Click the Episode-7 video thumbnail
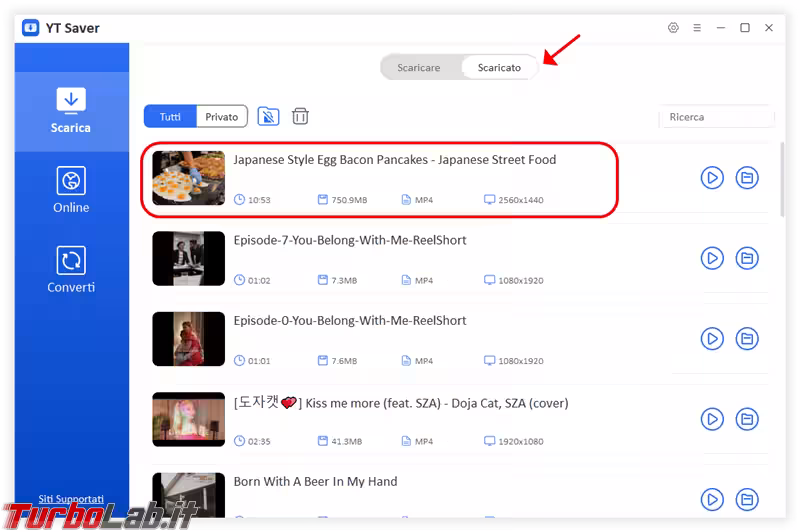 coord(188,258)
